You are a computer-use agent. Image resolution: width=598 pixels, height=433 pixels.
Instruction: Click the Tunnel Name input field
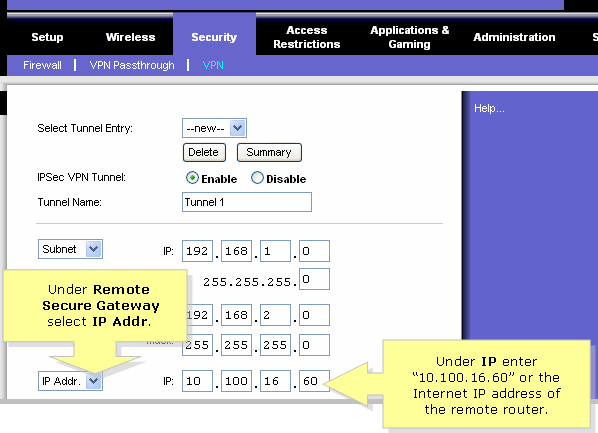point(247,202)
